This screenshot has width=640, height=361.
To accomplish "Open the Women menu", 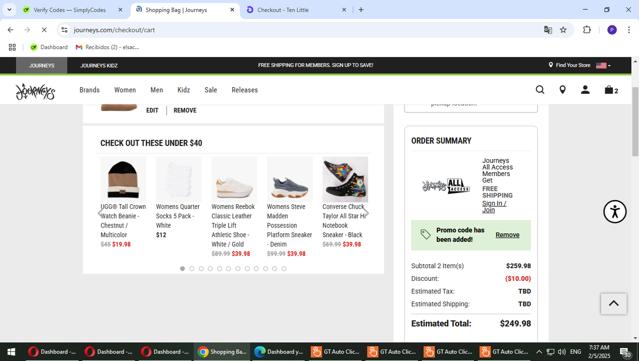I will (x=125, y=90).
